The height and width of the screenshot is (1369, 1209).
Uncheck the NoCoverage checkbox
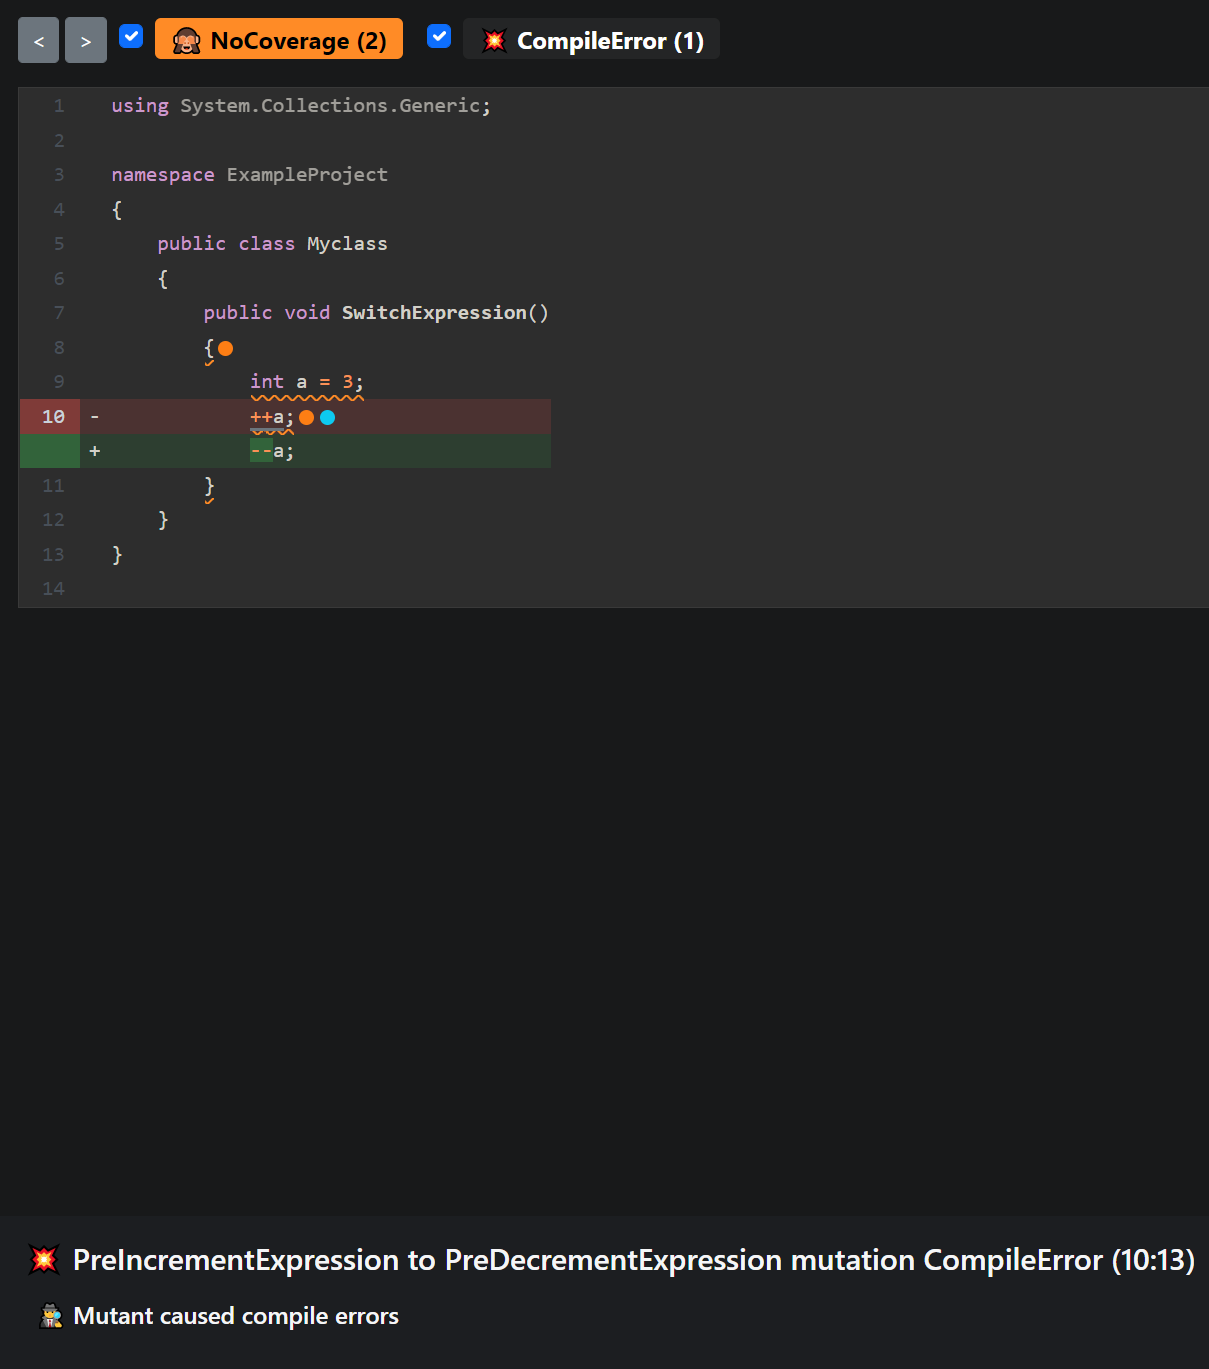pyautogui.click(x=131, y=36)
